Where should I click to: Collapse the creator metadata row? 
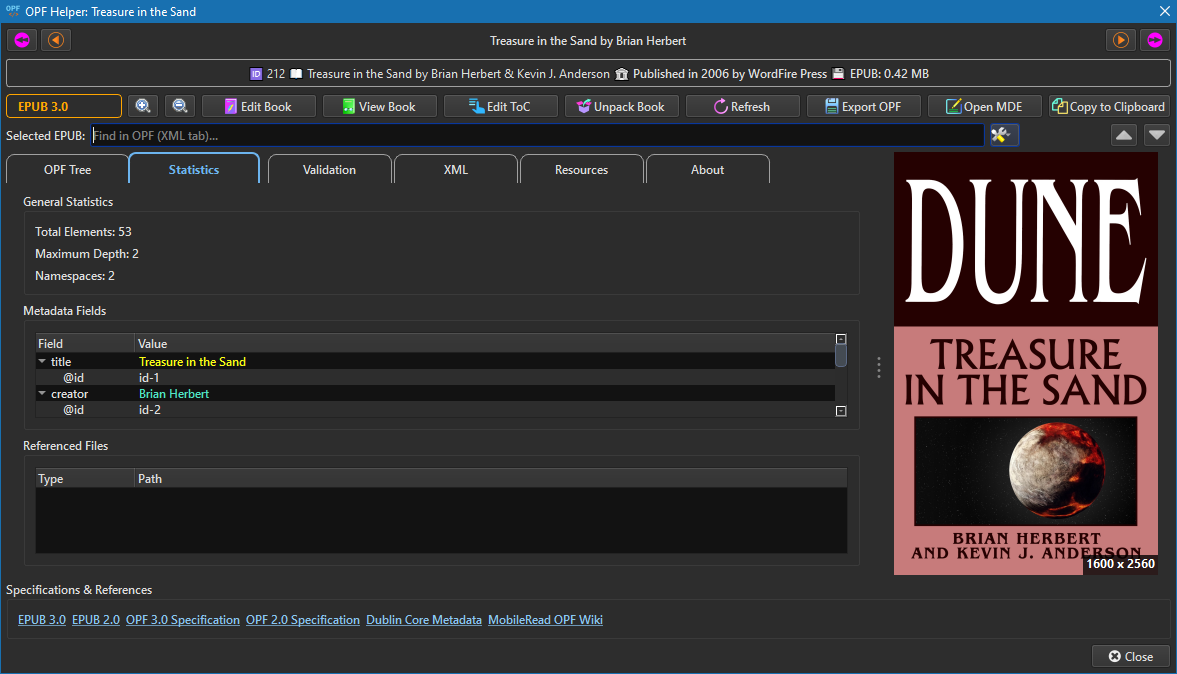tap(43, 394)
